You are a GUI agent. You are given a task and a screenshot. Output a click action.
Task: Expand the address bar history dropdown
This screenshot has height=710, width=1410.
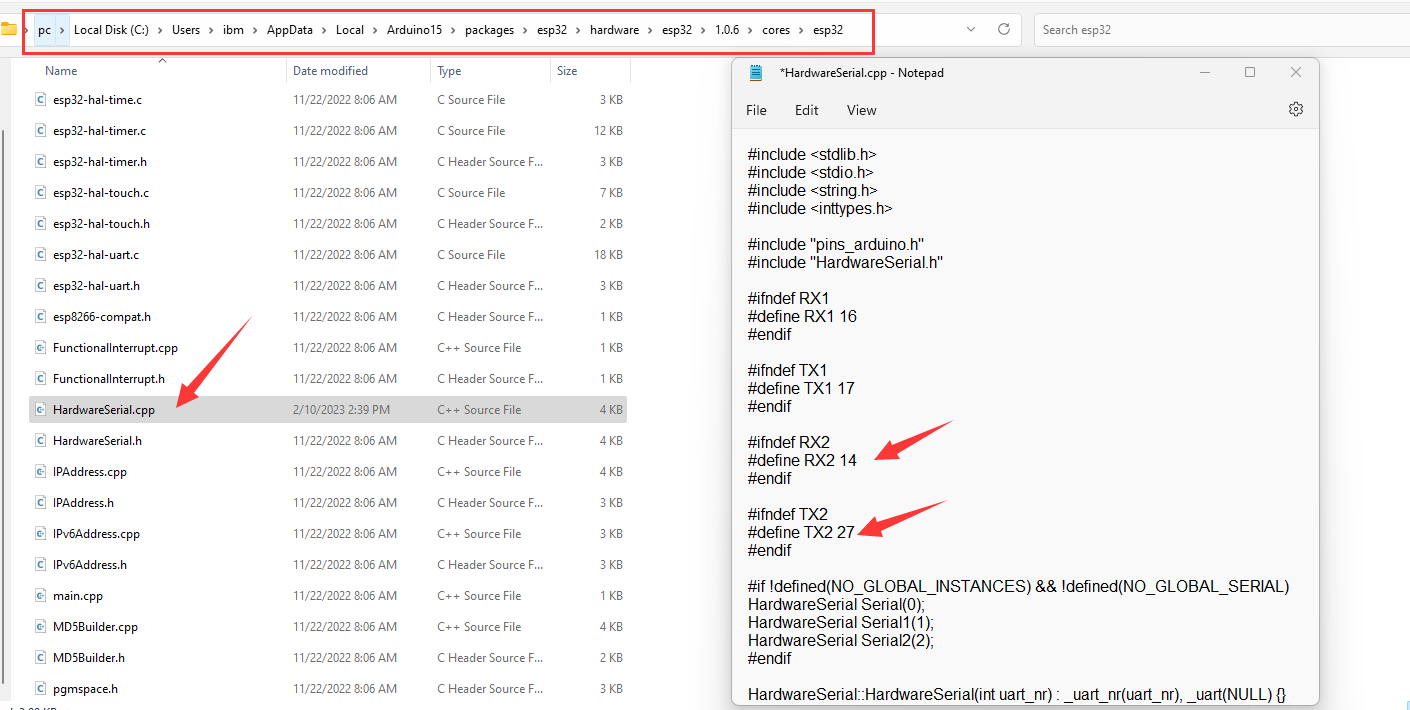tap(971, 30)
